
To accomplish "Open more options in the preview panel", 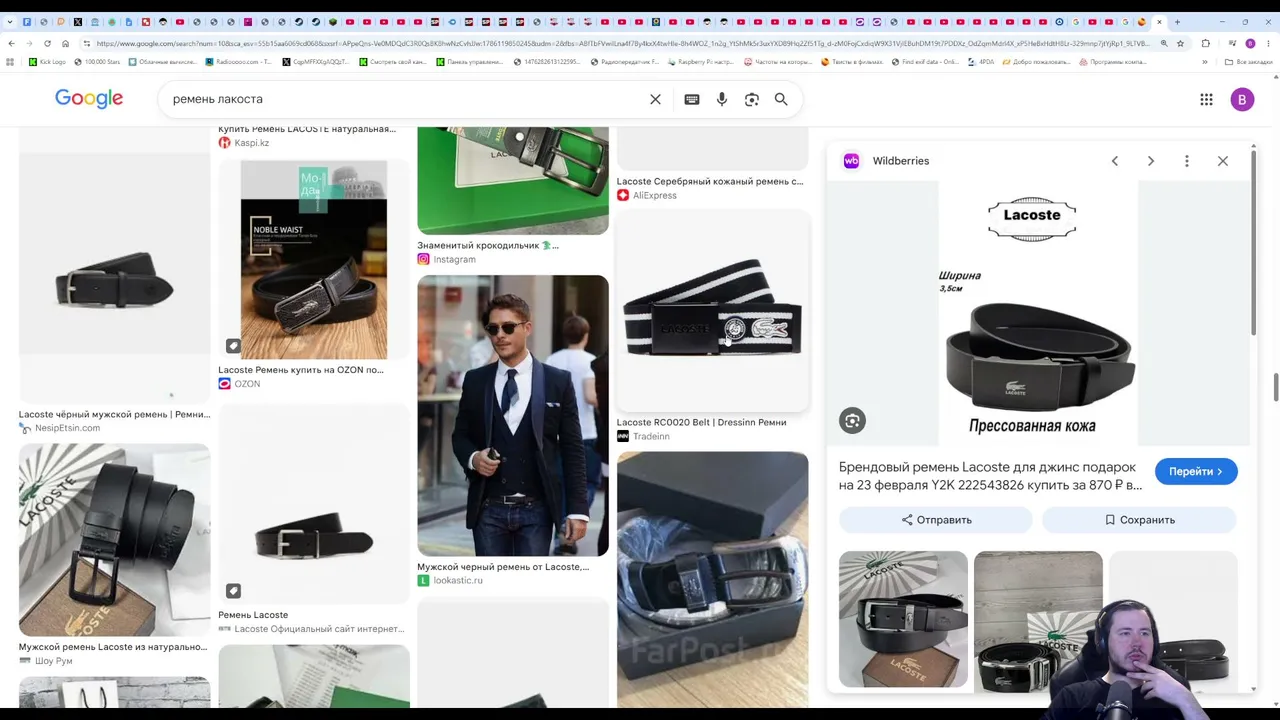I will tap(1187, 161).
